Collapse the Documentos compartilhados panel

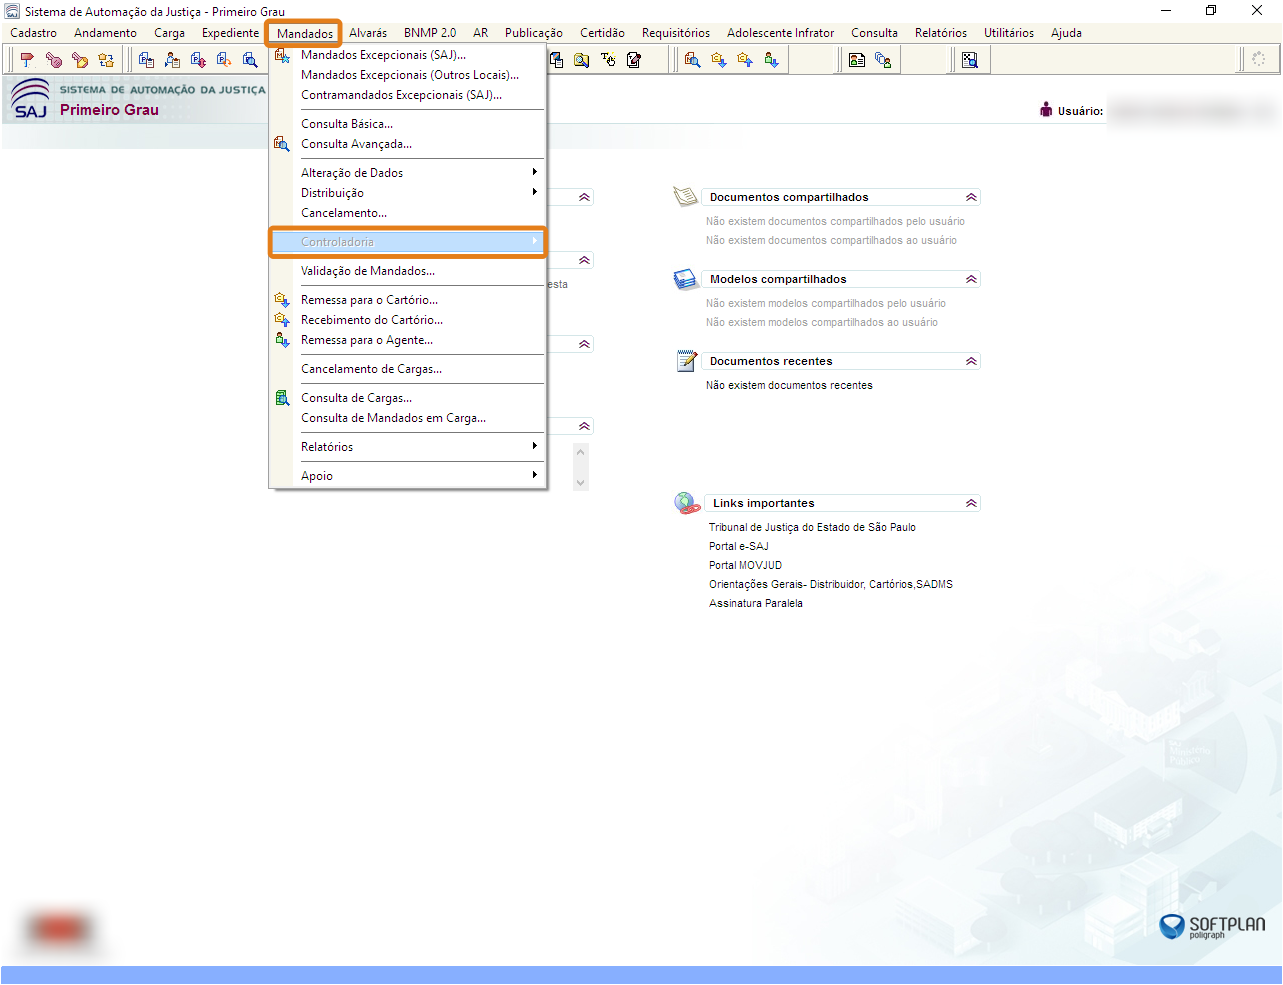971,197
